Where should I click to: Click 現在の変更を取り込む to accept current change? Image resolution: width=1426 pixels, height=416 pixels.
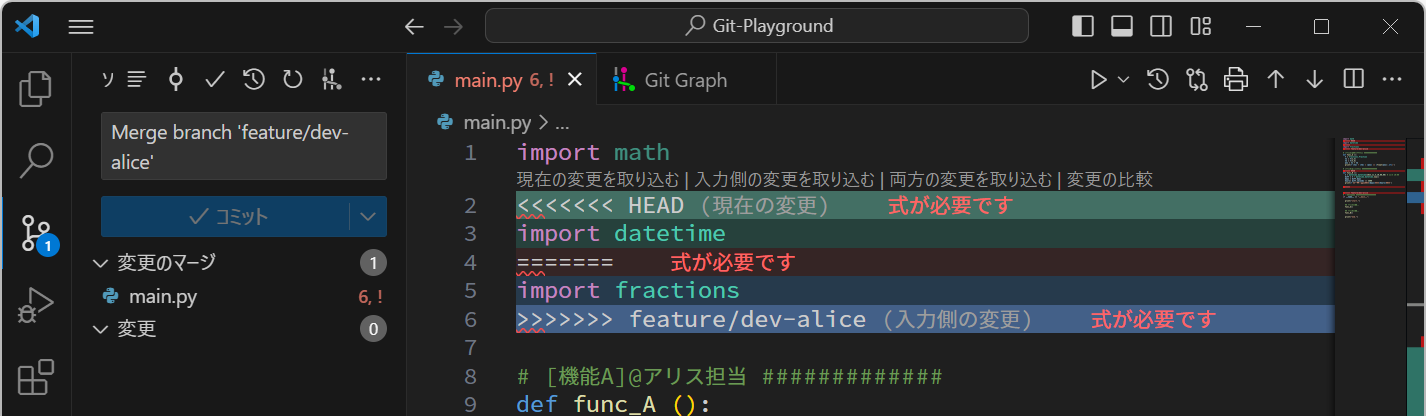point(598,180)
